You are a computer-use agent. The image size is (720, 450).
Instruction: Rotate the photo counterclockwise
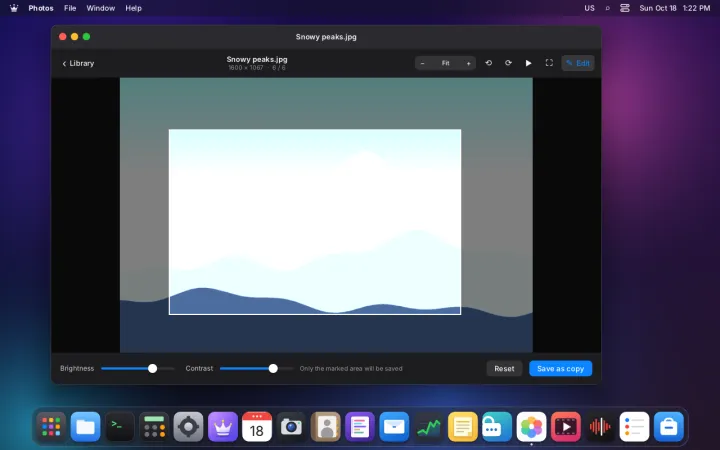click(x=489, y=63)
